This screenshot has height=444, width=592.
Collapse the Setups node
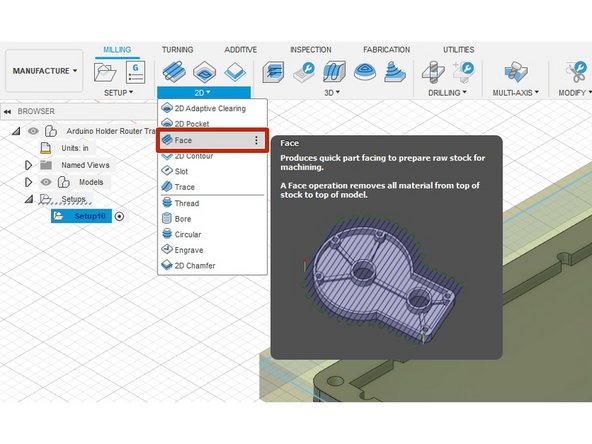click(29, 199)
